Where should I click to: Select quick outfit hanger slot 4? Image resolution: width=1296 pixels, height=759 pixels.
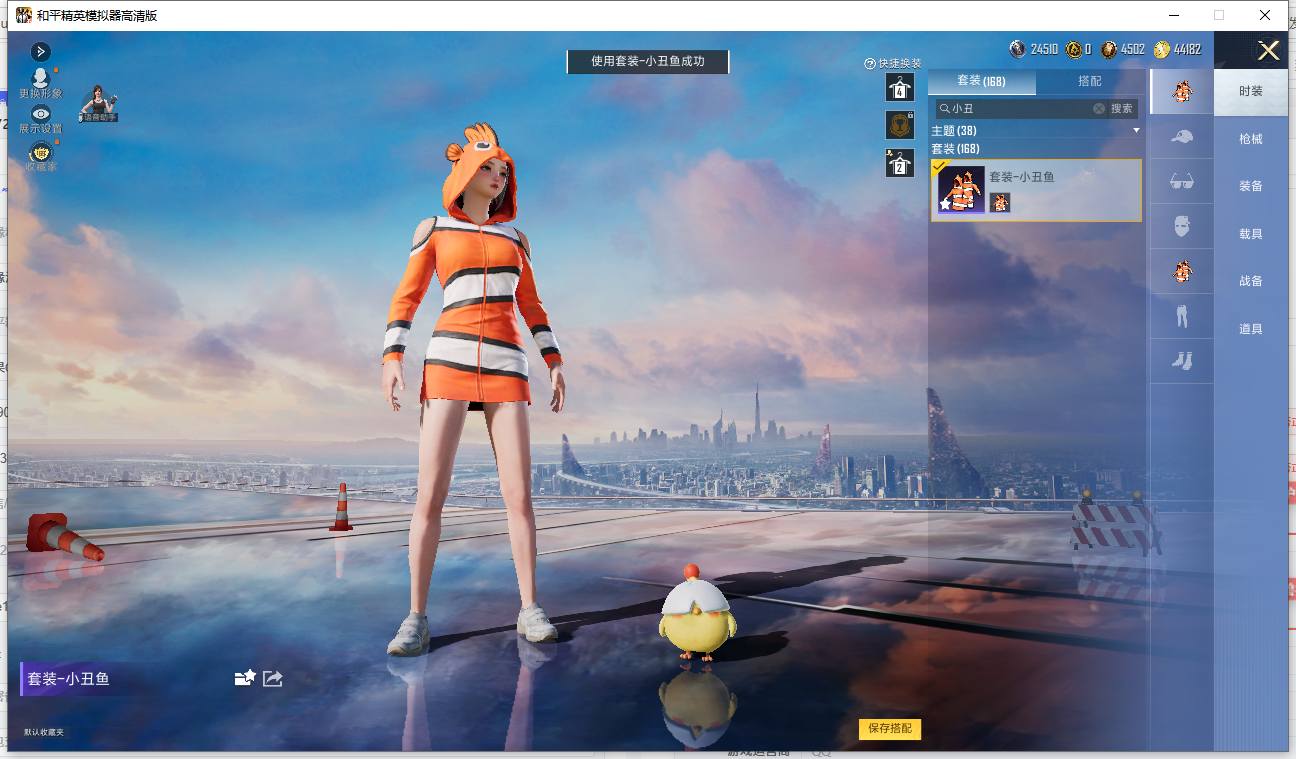pyautogui.click(x=900, y=88)
